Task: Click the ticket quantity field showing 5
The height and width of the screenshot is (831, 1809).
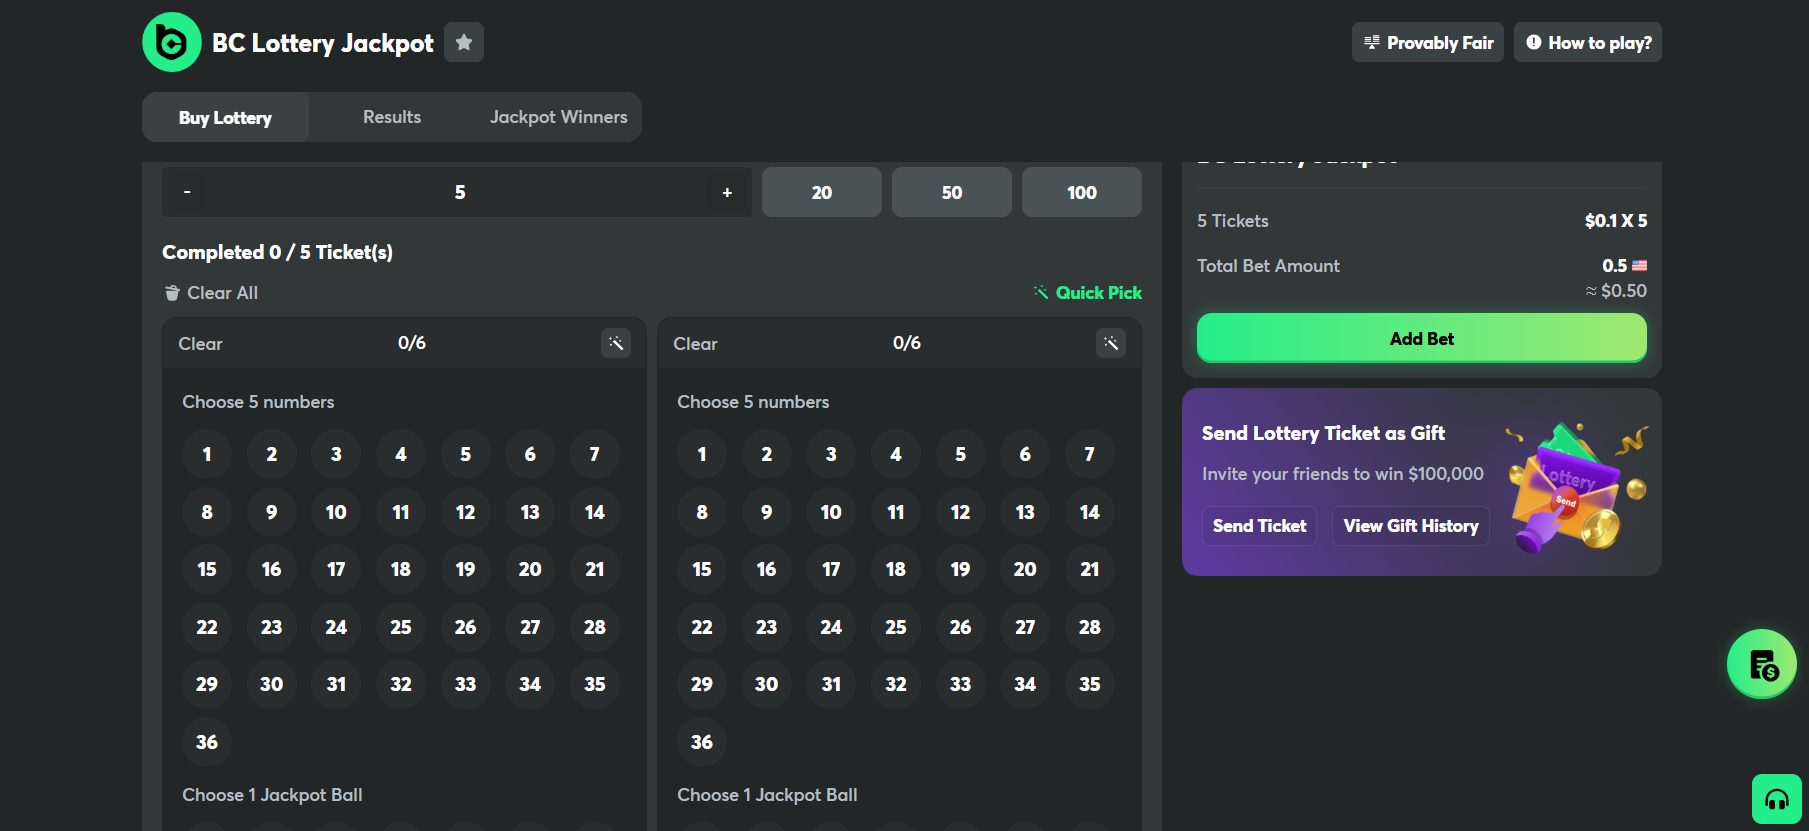Action: (459, 192)
